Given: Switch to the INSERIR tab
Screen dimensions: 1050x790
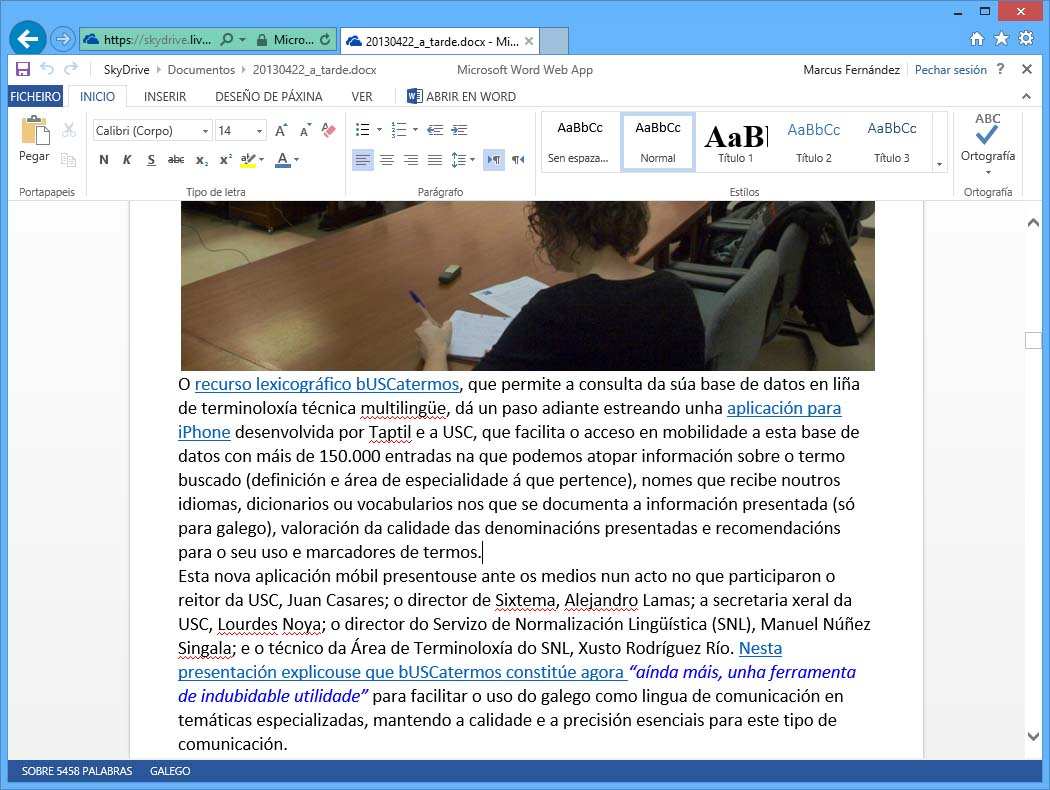Looking at the screenshot, I should [165, 96].
